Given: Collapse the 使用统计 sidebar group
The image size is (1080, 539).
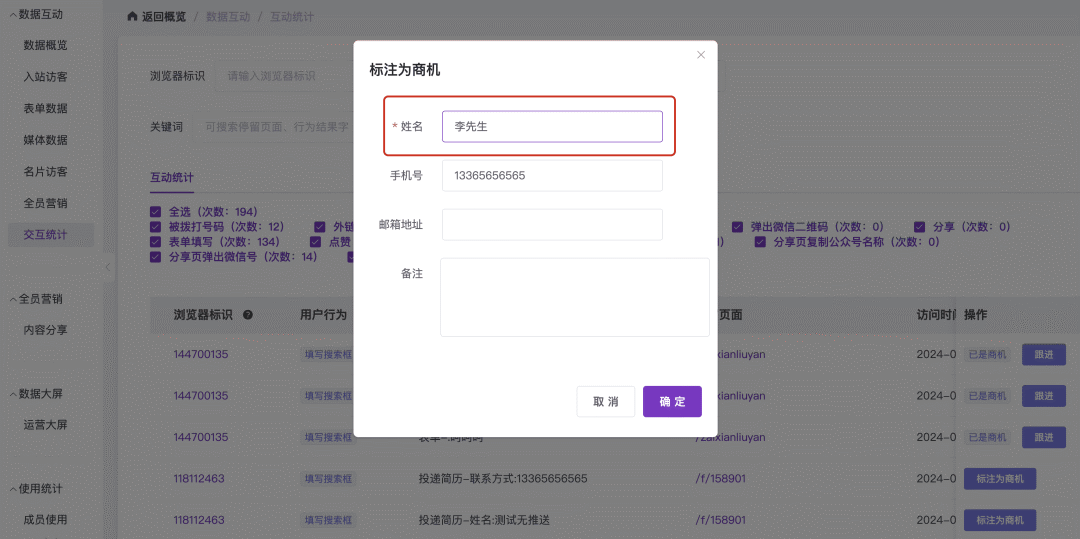Looking at the screenshot, I should tap(12, 489).
